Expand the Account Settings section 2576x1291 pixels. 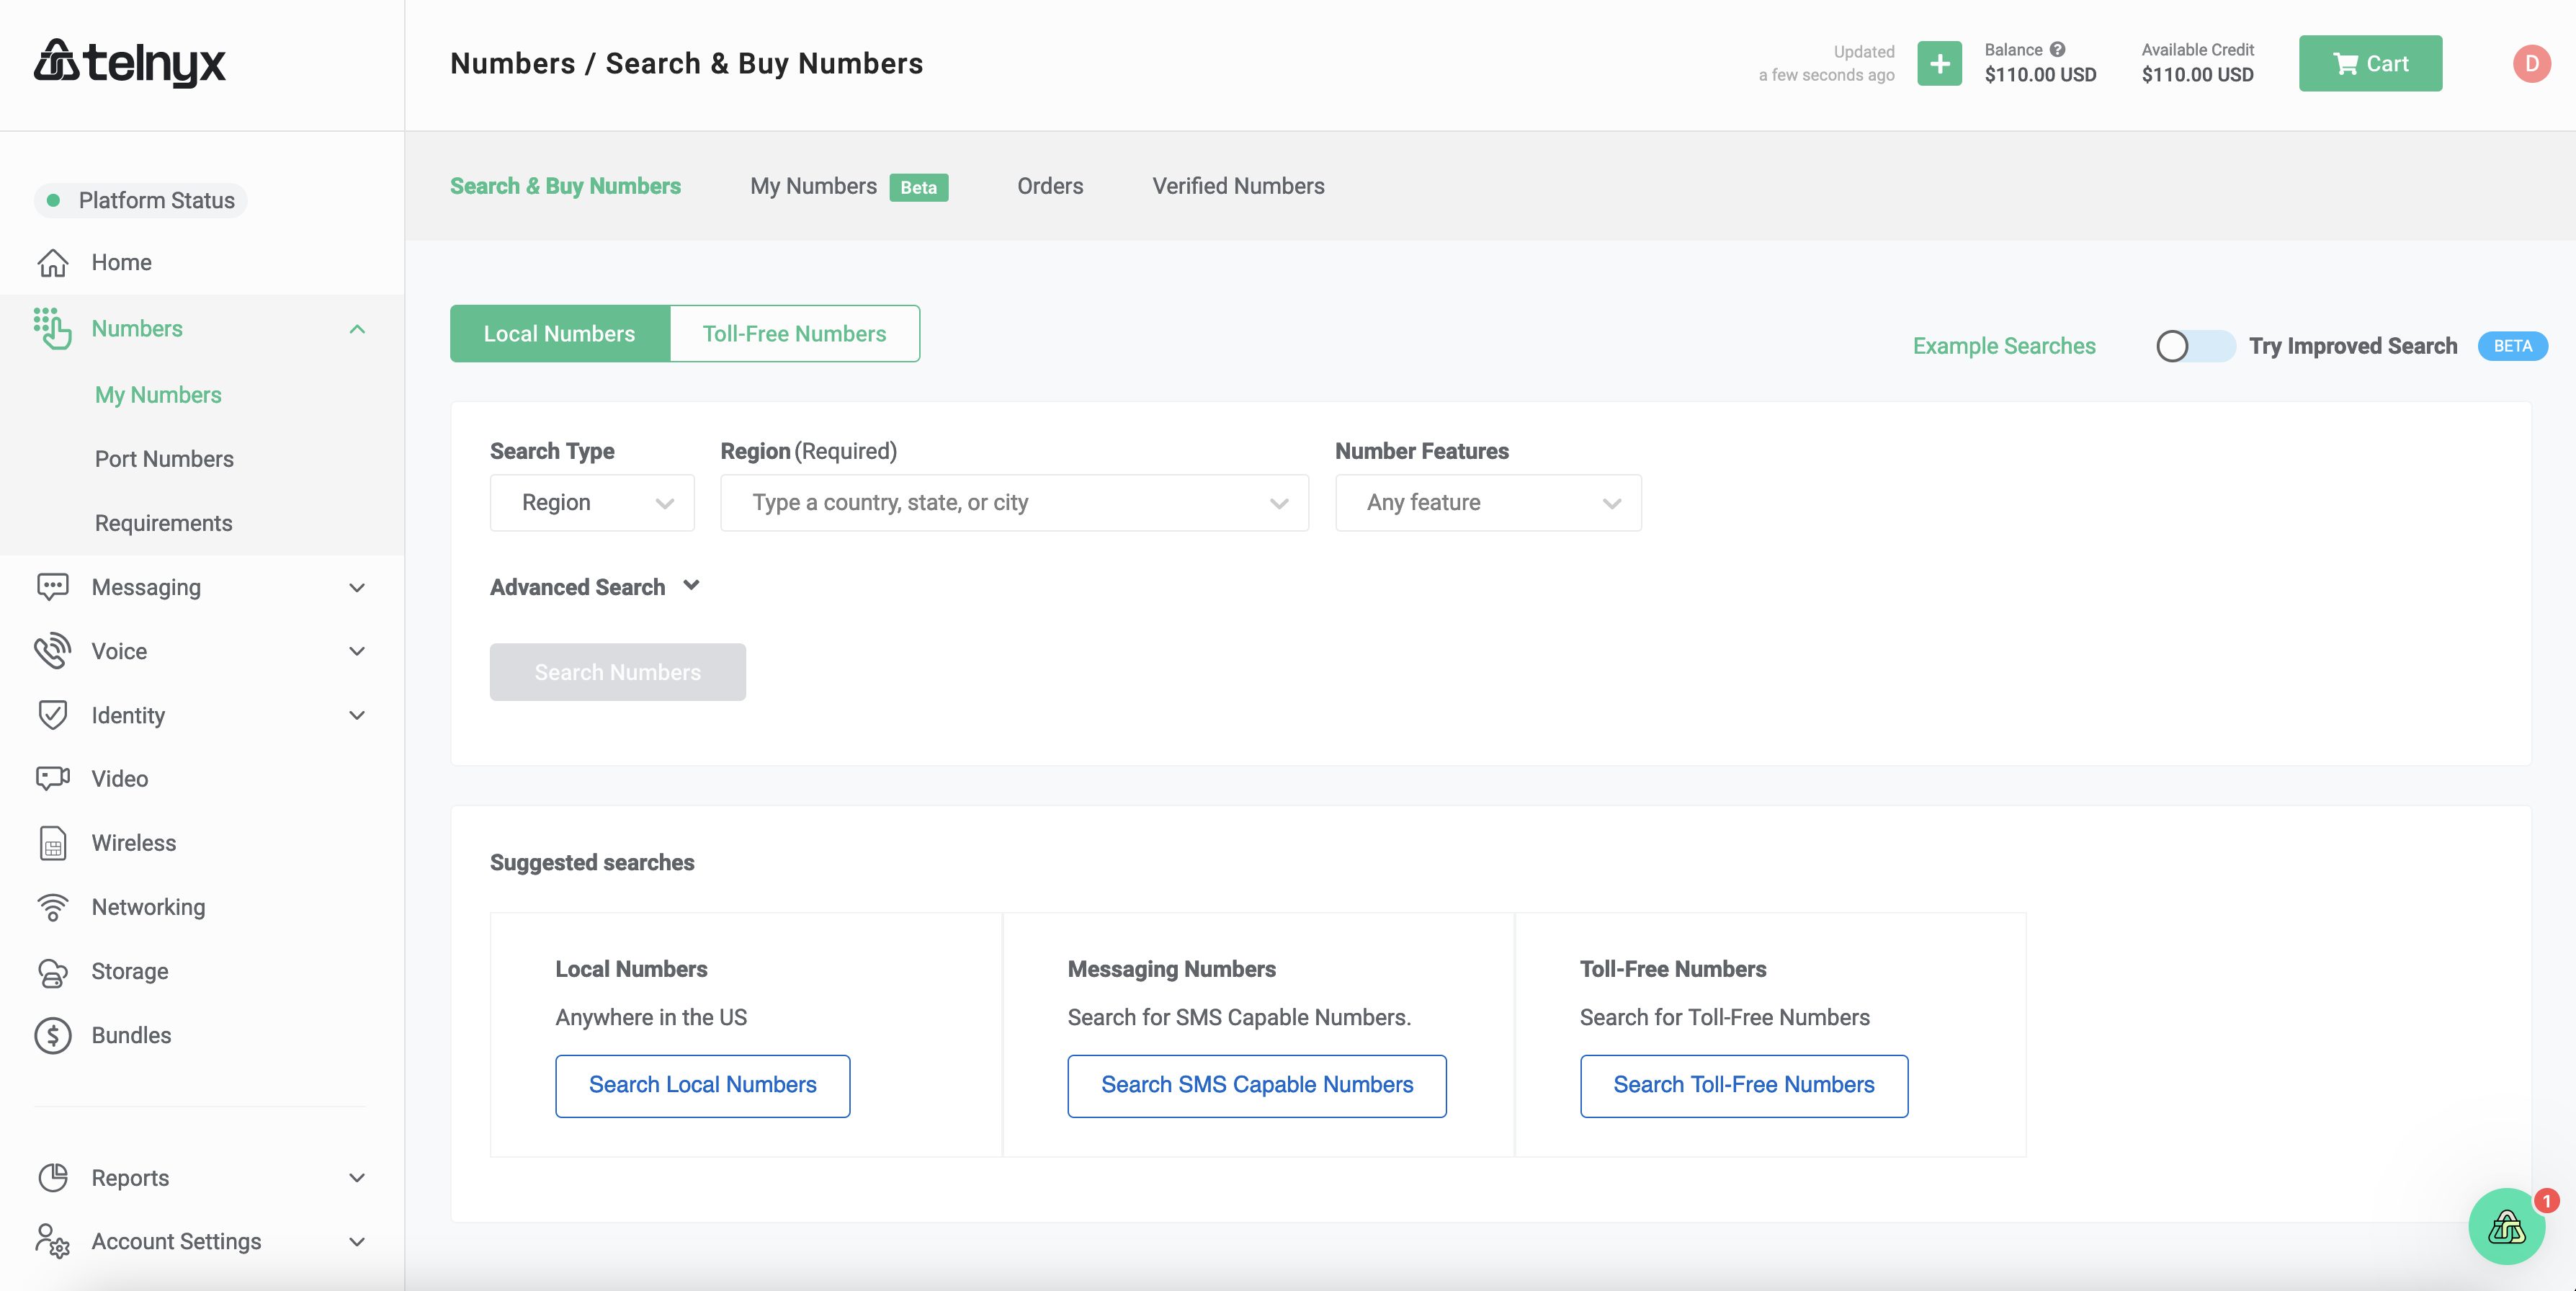pos(357,1241)
